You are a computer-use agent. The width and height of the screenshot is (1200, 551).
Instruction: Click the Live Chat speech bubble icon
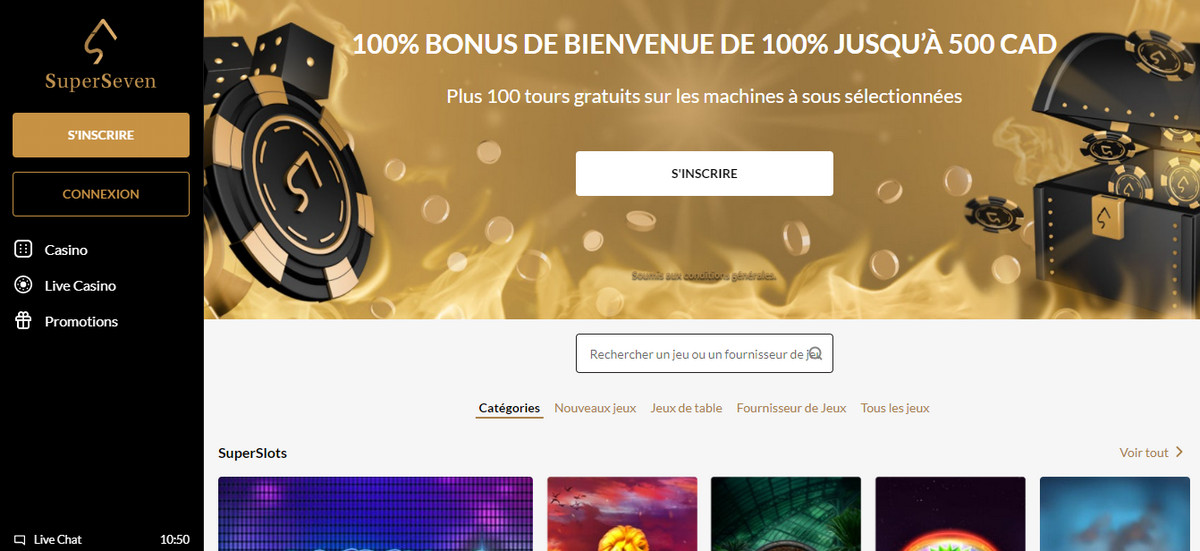pyautogui.click(x=20, y=540)
